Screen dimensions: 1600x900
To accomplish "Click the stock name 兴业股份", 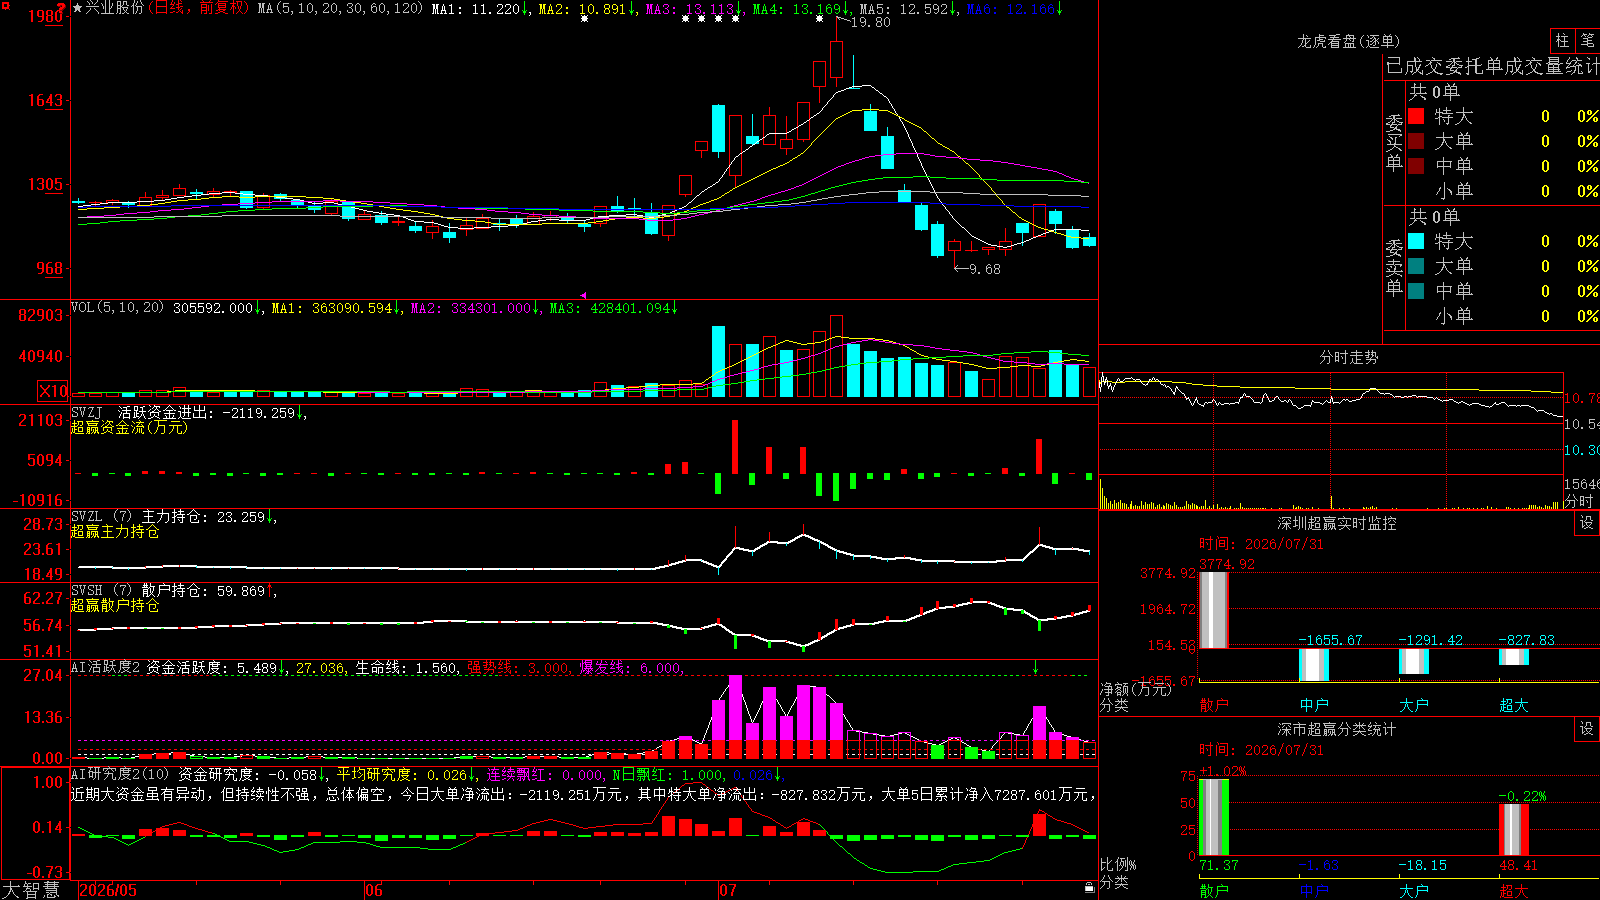I will [x=114, y=8].
